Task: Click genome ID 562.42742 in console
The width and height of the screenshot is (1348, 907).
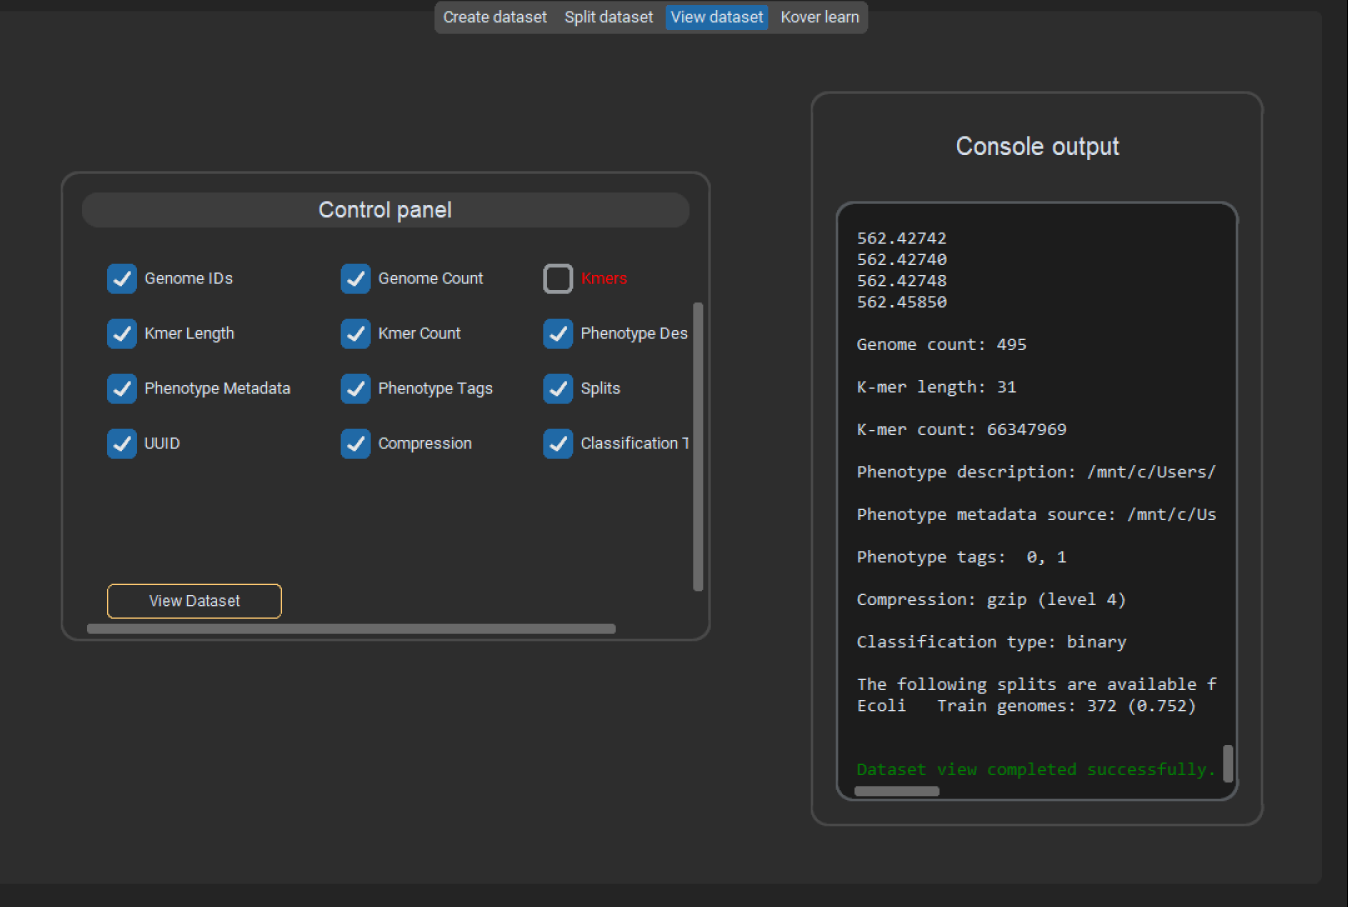Action: pos(901,238)
